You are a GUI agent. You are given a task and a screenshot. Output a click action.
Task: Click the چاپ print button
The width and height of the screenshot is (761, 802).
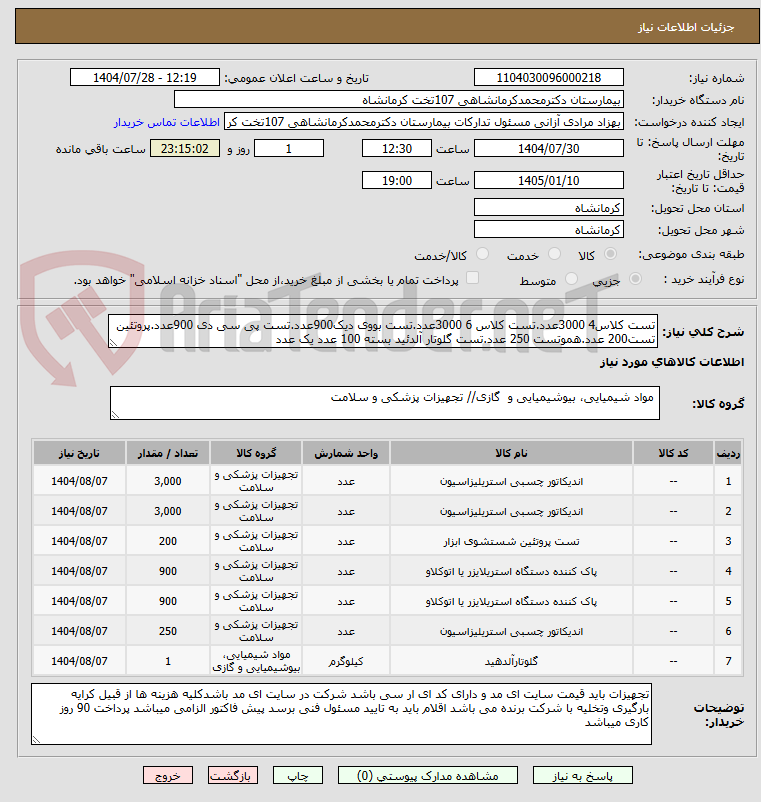298,775
